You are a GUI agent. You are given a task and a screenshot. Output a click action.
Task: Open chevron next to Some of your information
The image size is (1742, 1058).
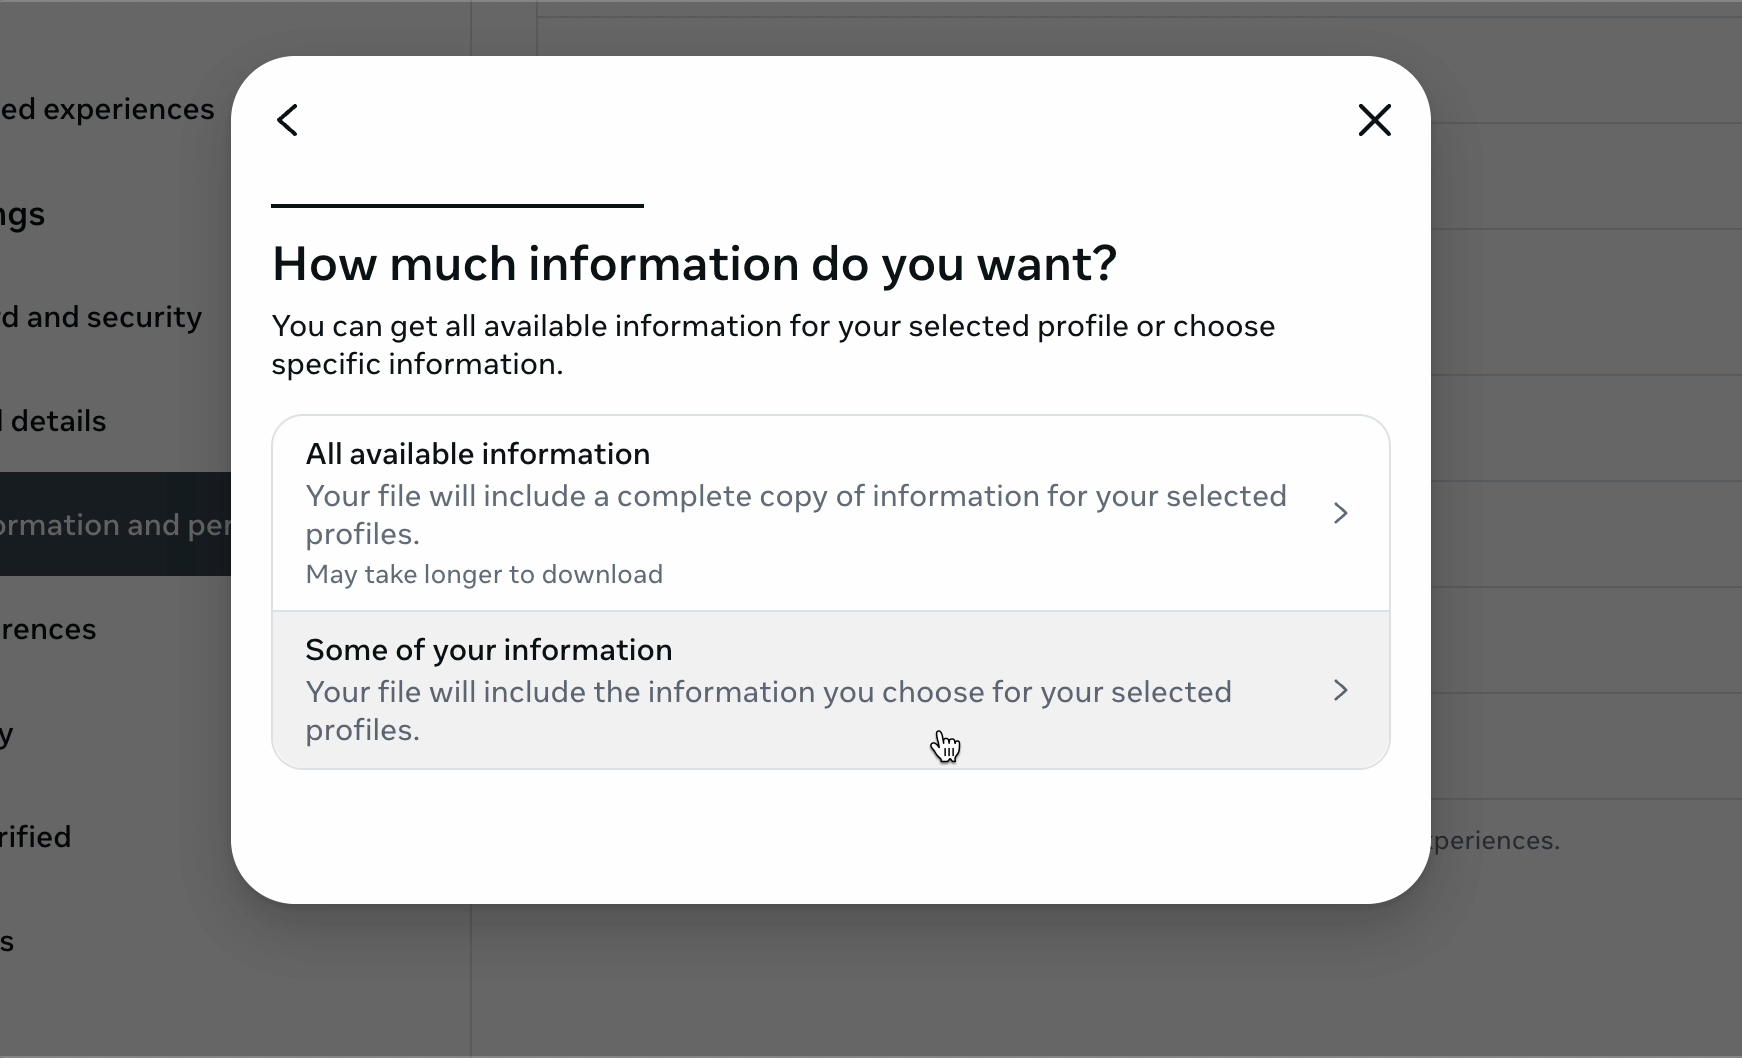tap(1341, 690)
